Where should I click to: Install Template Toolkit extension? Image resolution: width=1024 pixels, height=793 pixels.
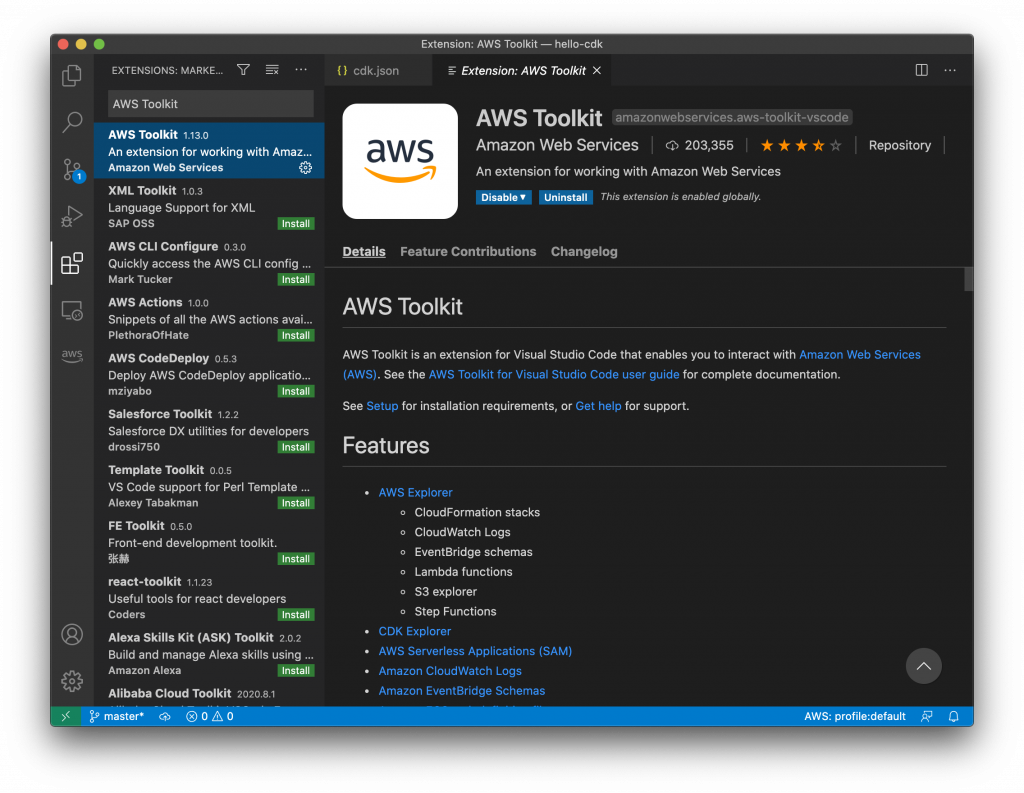pyautogui.click(x=296, y=503)
